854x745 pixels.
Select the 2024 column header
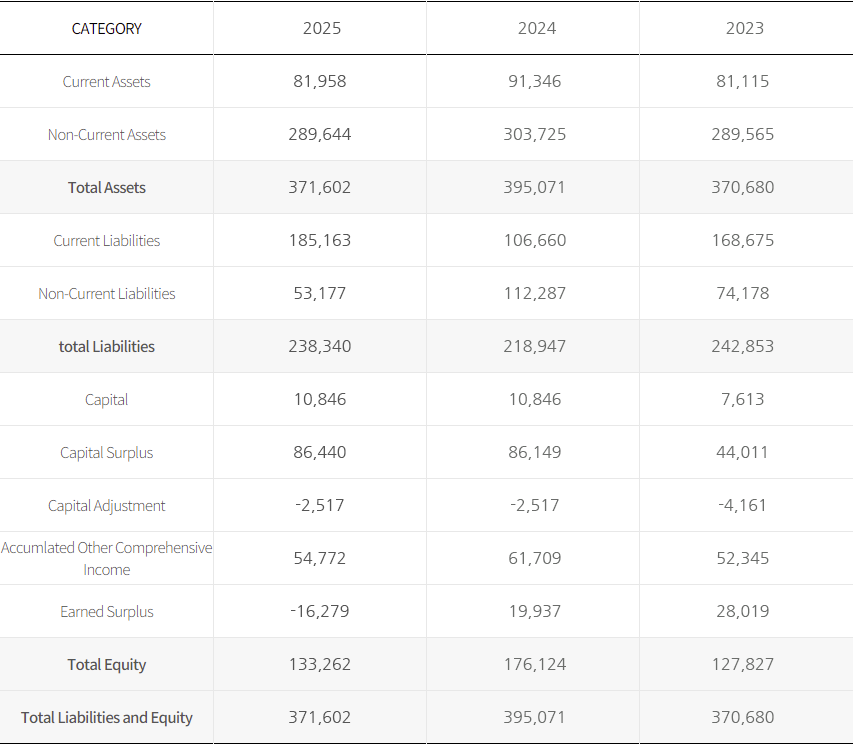coord(536,28)
